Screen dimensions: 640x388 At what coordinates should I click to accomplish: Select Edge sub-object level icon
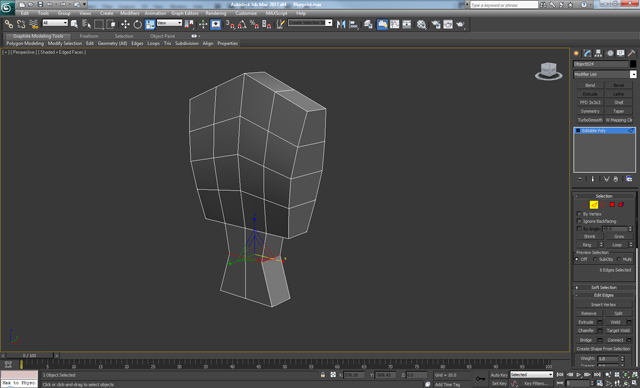(x=594, y=204)
